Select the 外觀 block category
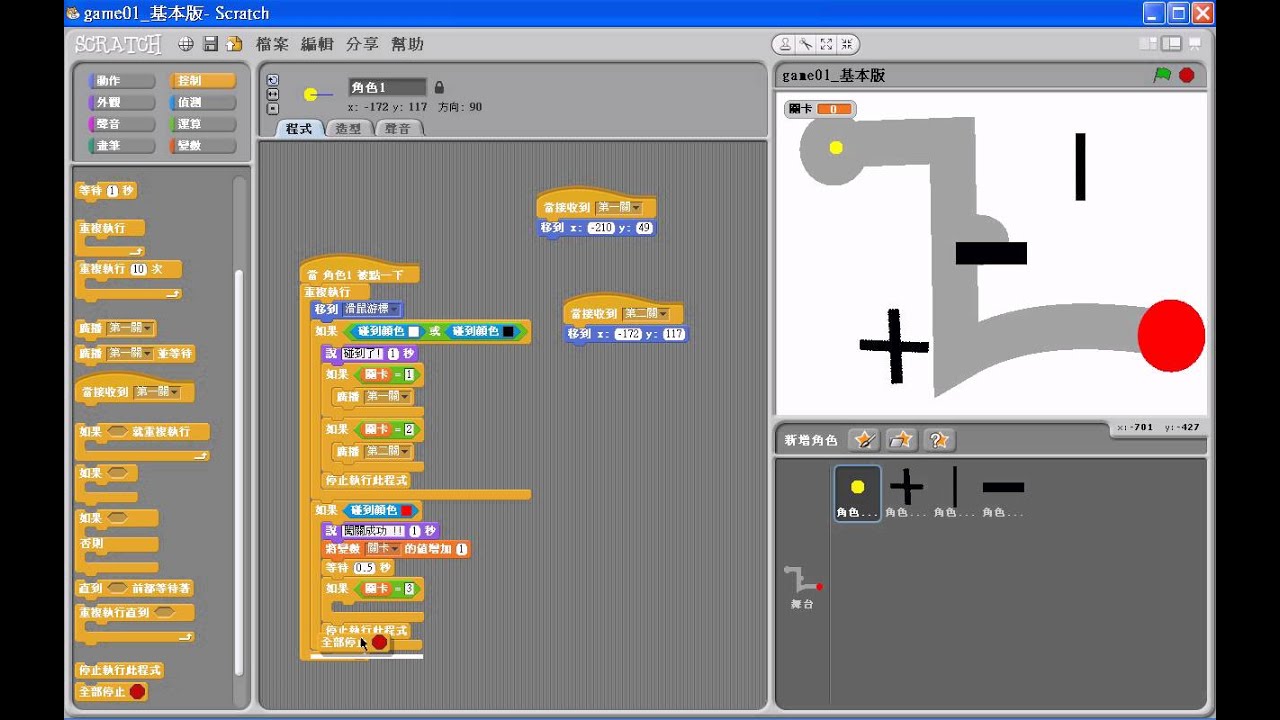The image size is (1280, 720). point(122,103)
